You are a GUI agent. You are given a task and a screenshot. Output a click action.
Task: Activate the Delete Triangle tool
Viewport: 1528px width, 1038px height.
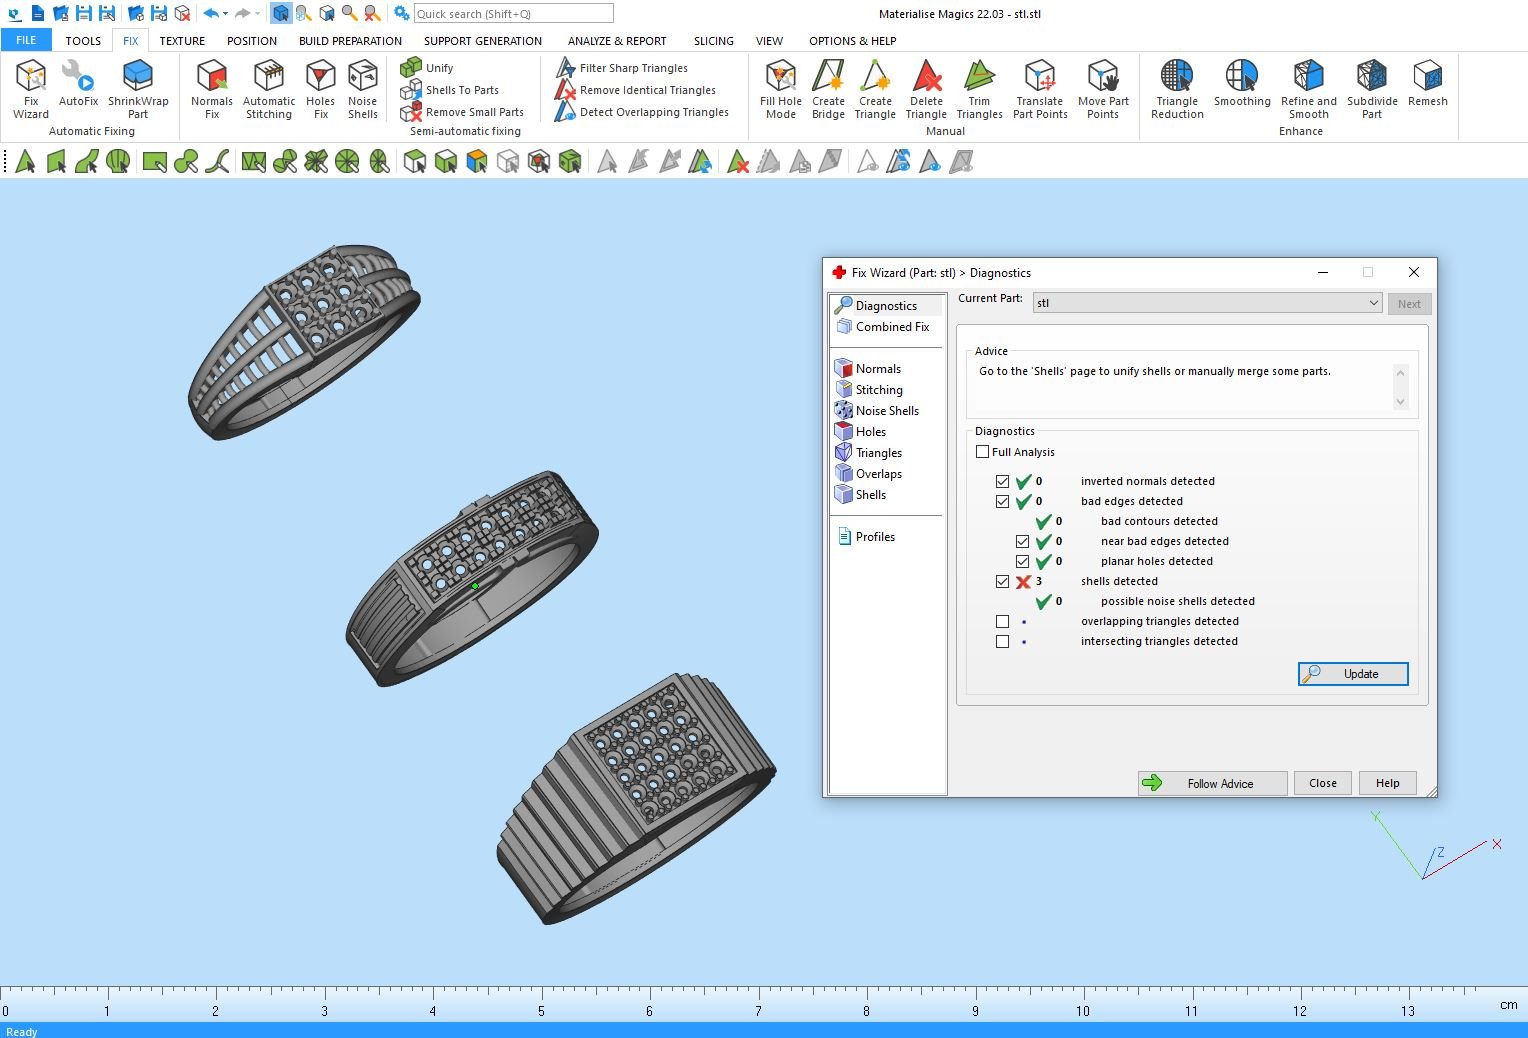click(x=926, y=88)
